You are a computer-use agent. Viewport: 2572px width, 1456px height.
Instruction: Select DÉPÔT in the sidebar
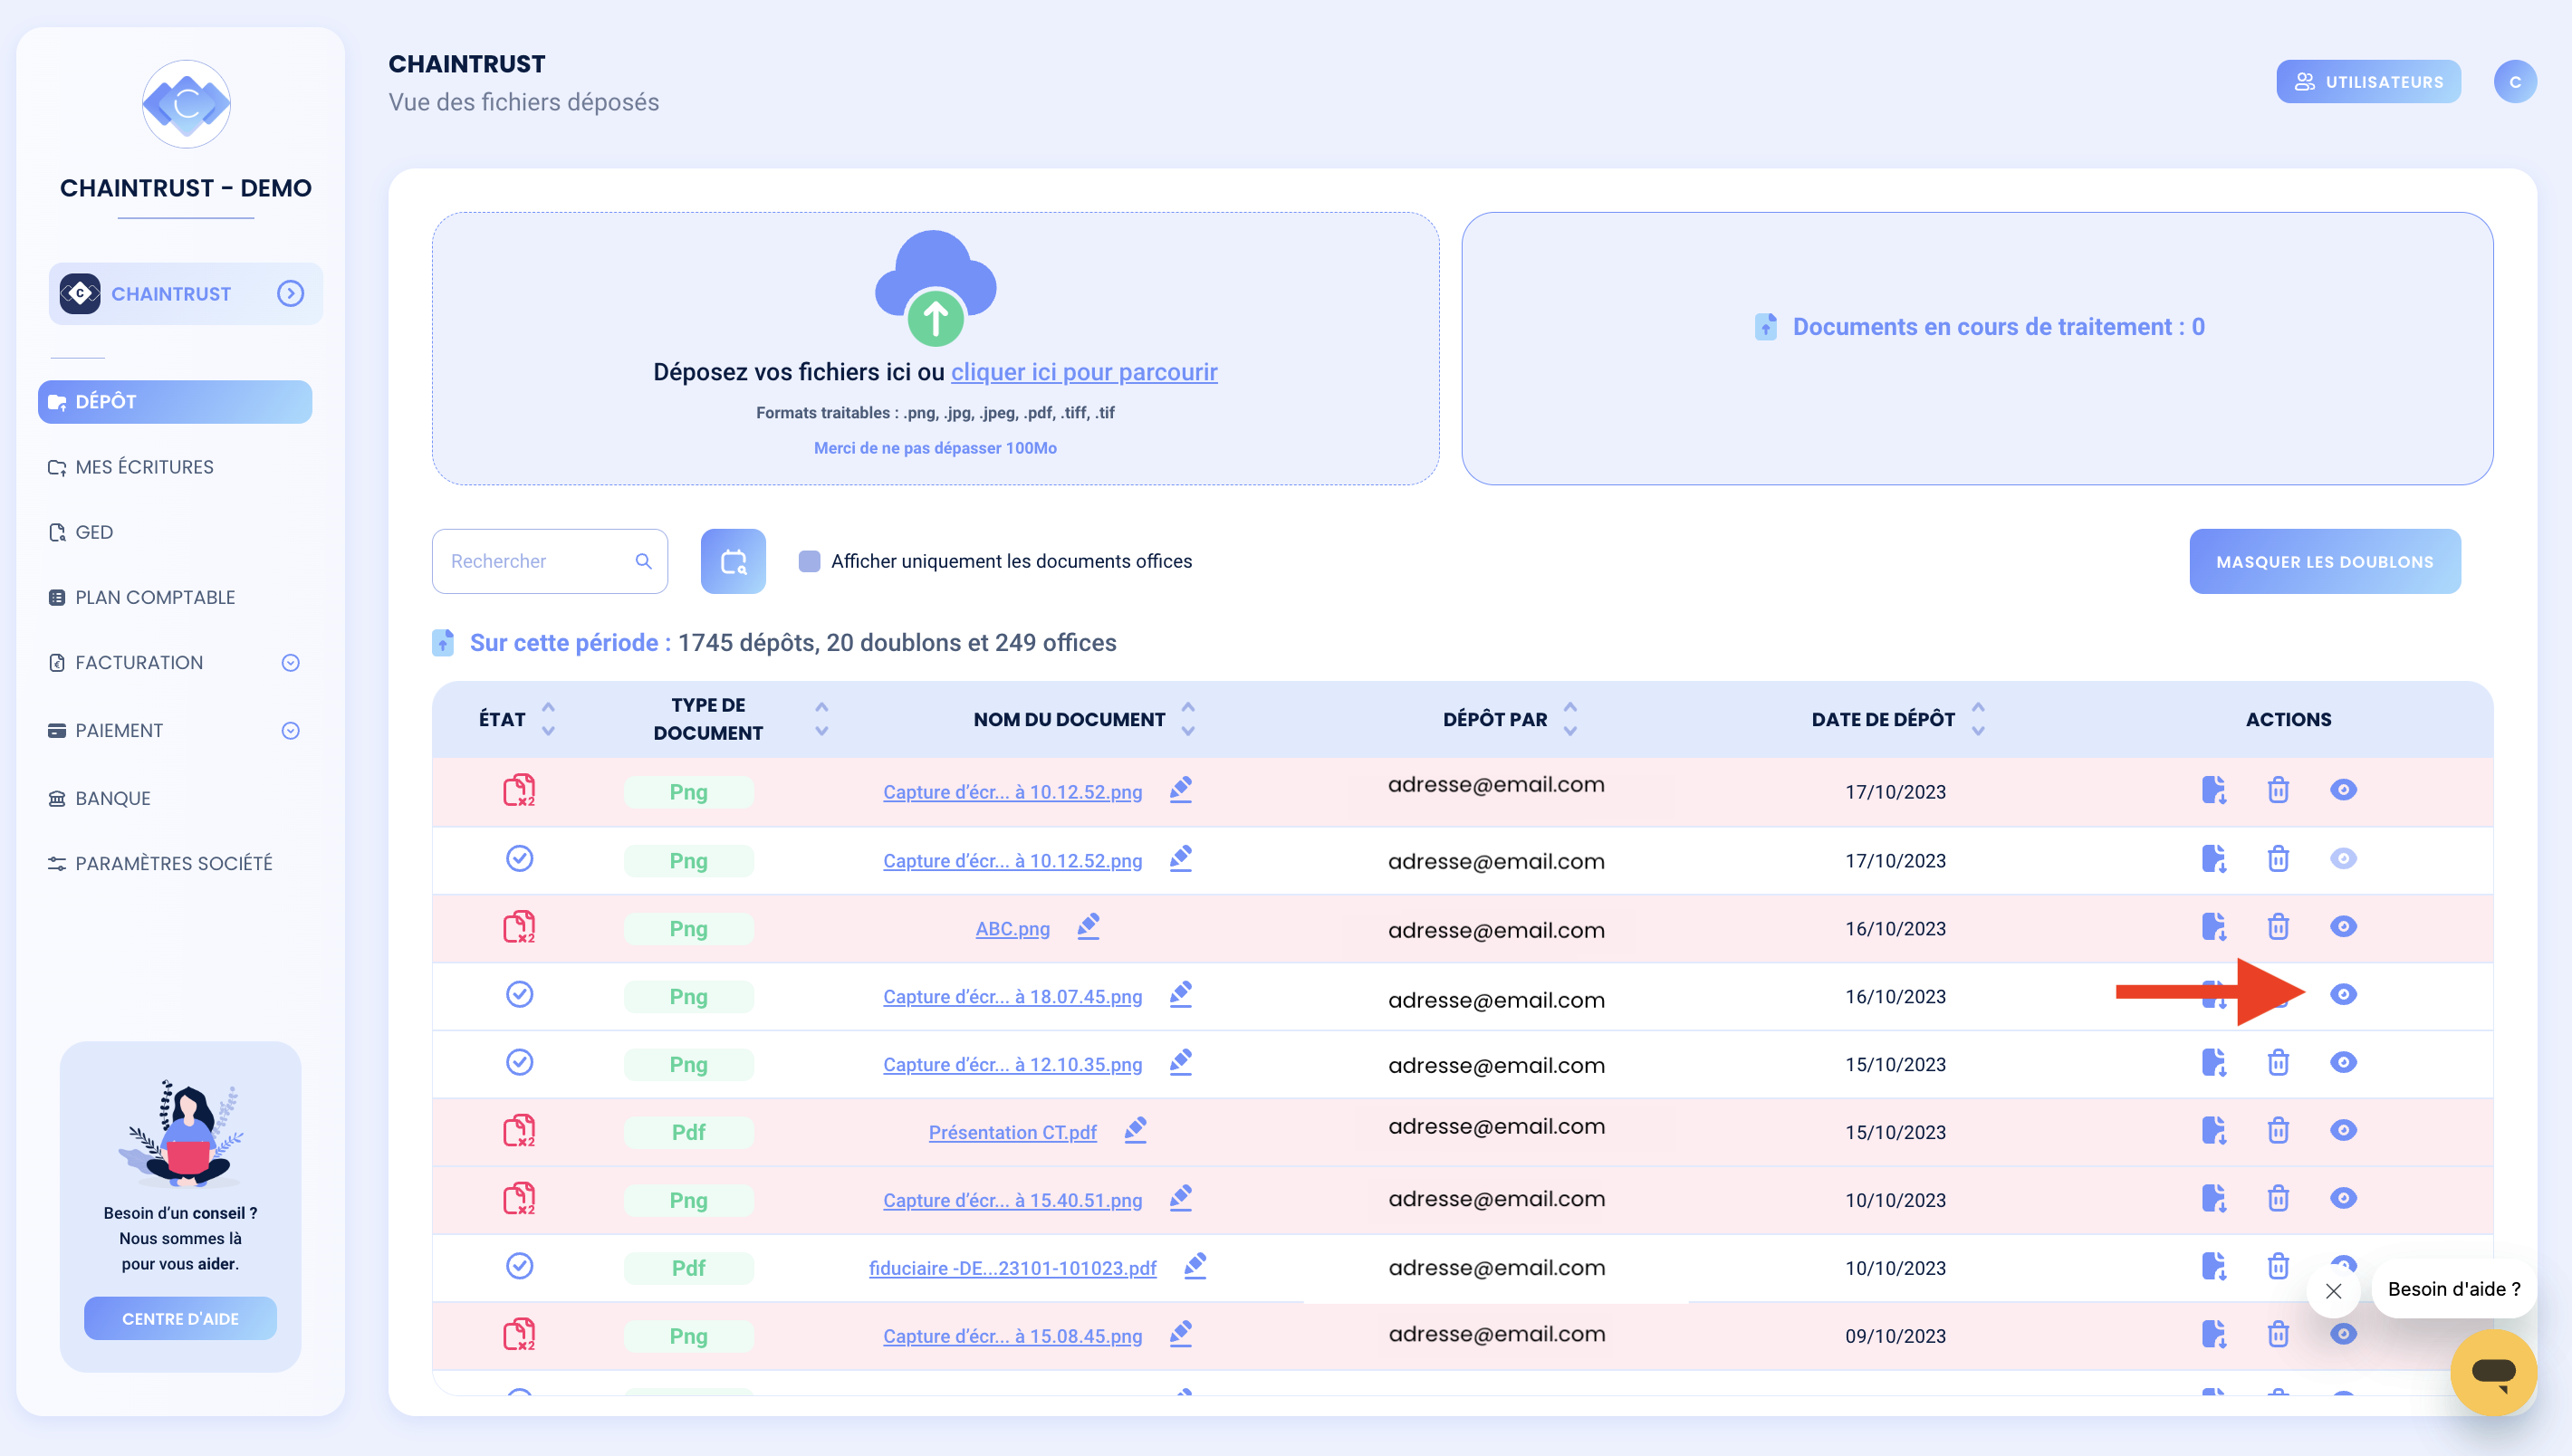[x=175, y=401]
